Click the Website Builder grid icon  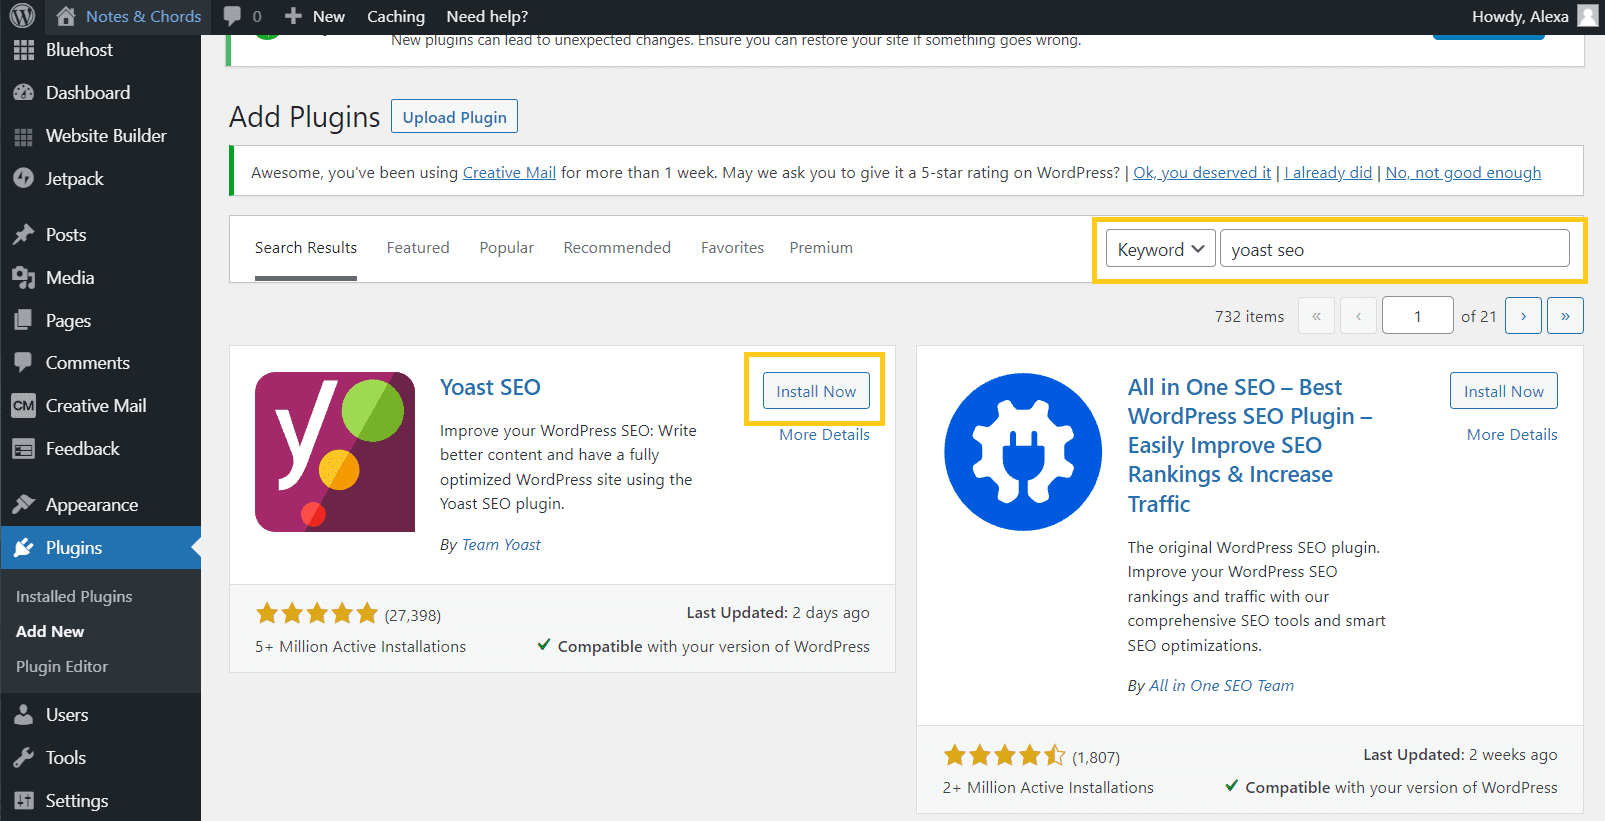(24, 136)
